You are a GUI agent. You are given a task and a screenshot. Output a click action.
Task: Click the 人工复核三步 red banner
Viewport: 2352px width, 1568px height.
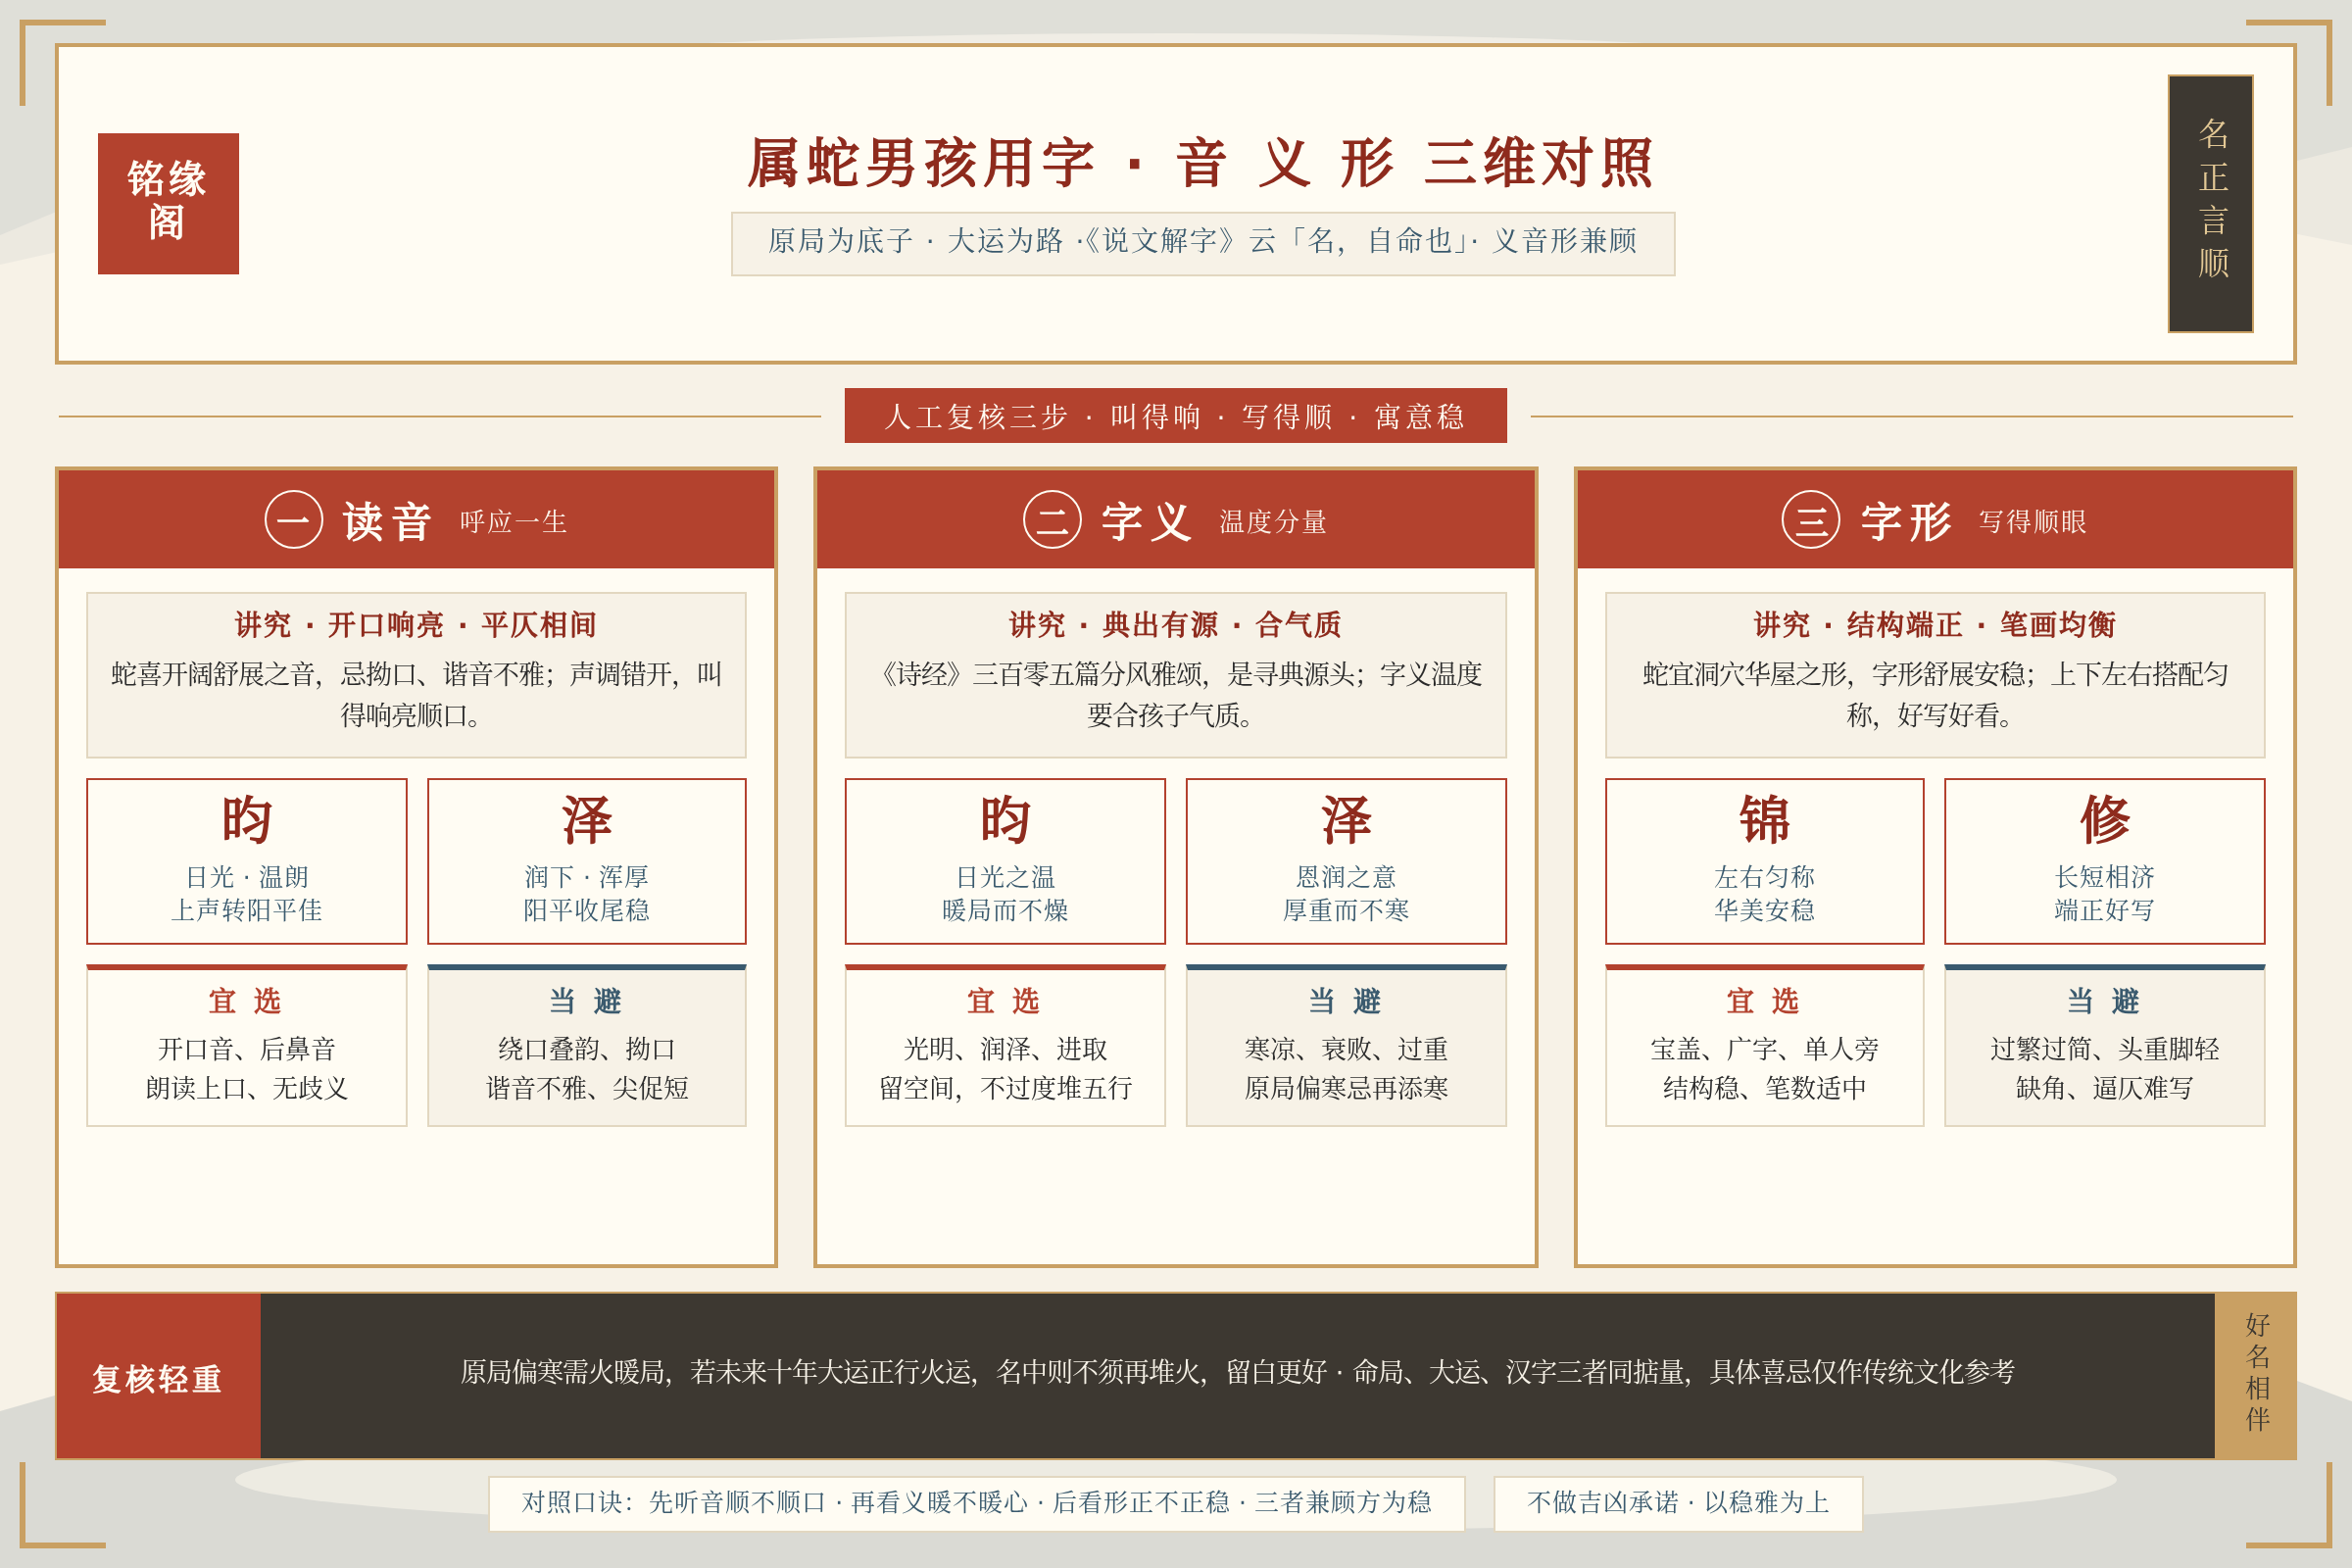1175,415
